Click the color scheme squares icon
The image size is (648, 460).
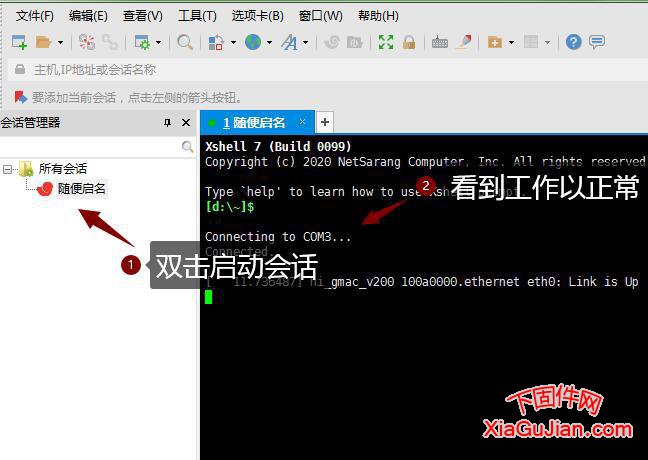(x=216, y=42)
